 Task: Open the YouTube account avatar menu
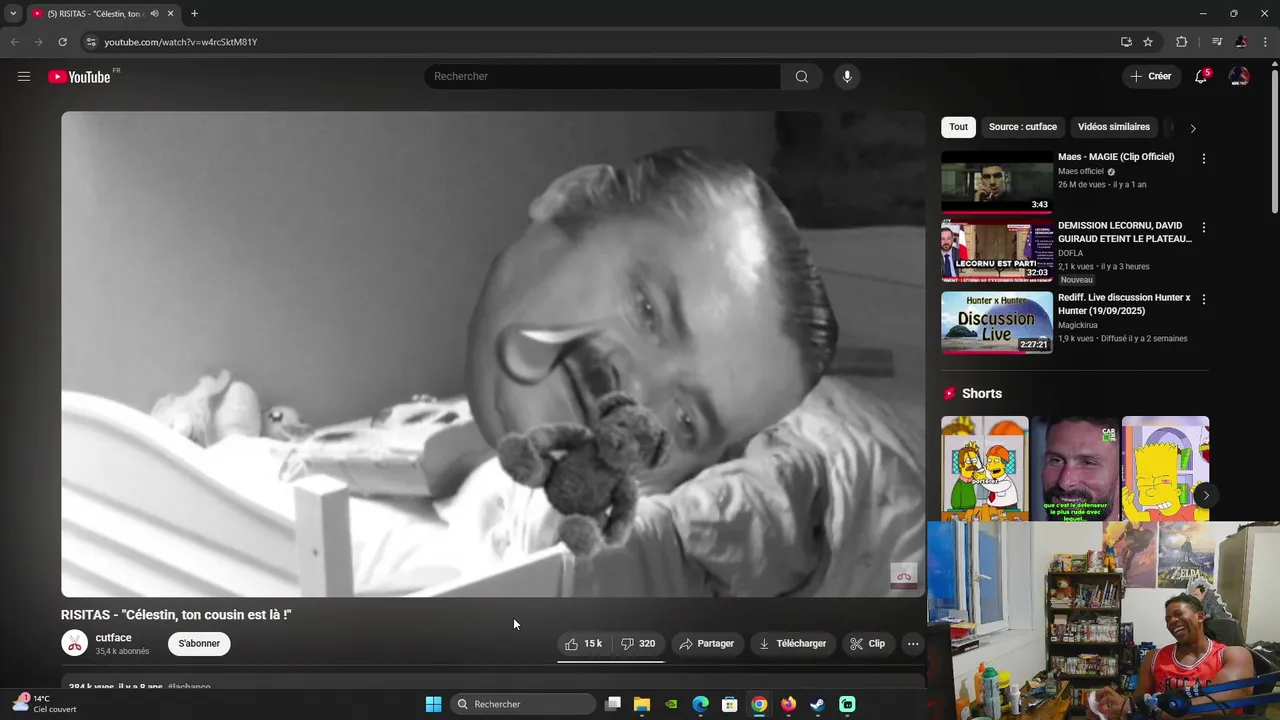click(x=1239, y=76)
